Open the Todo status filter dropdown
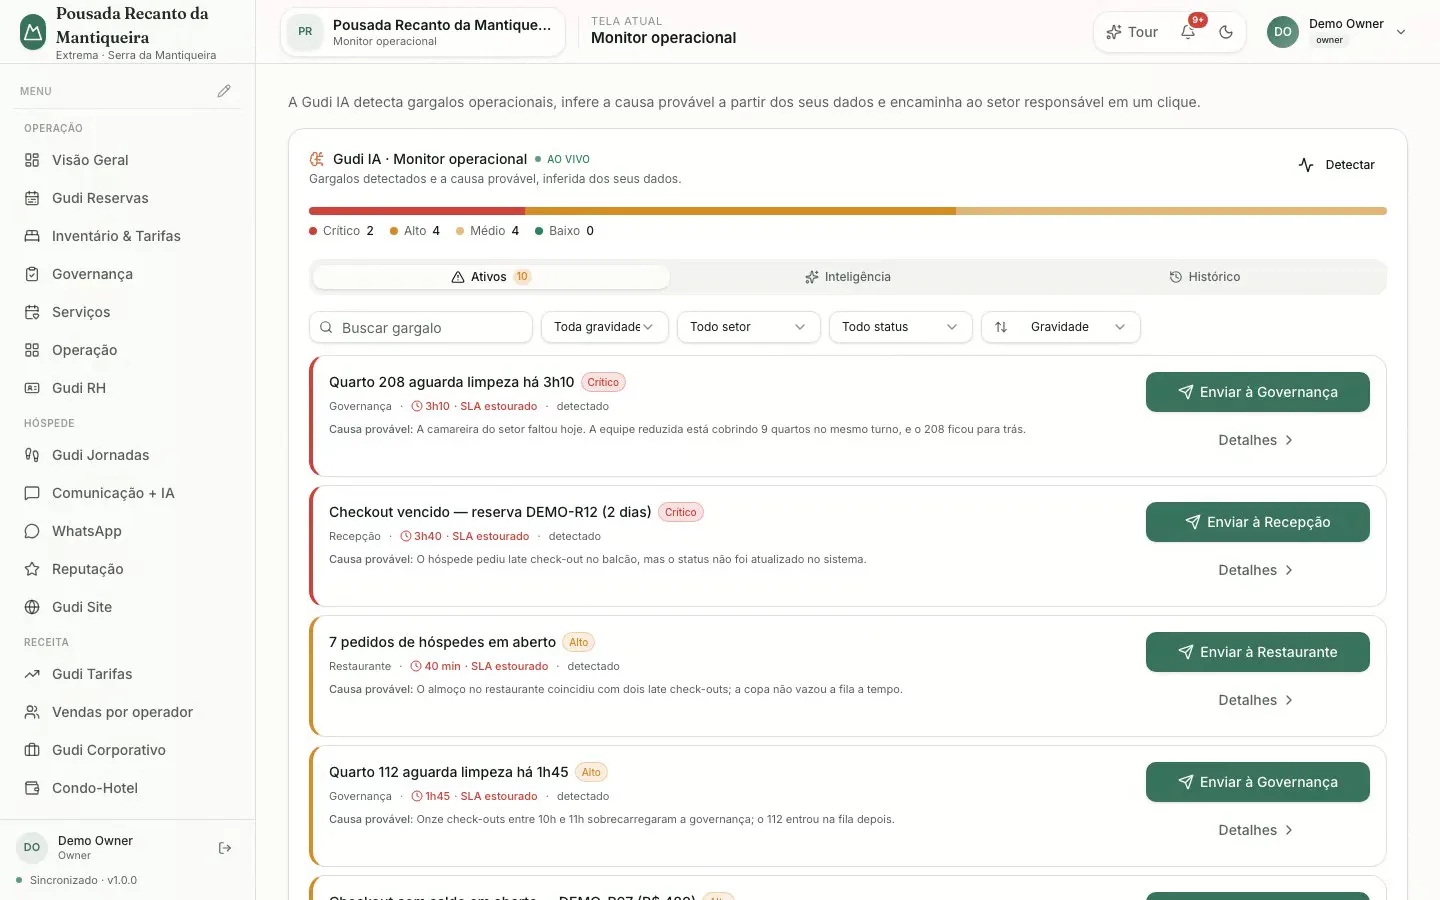1440x900 pixels. click(901, 327)
